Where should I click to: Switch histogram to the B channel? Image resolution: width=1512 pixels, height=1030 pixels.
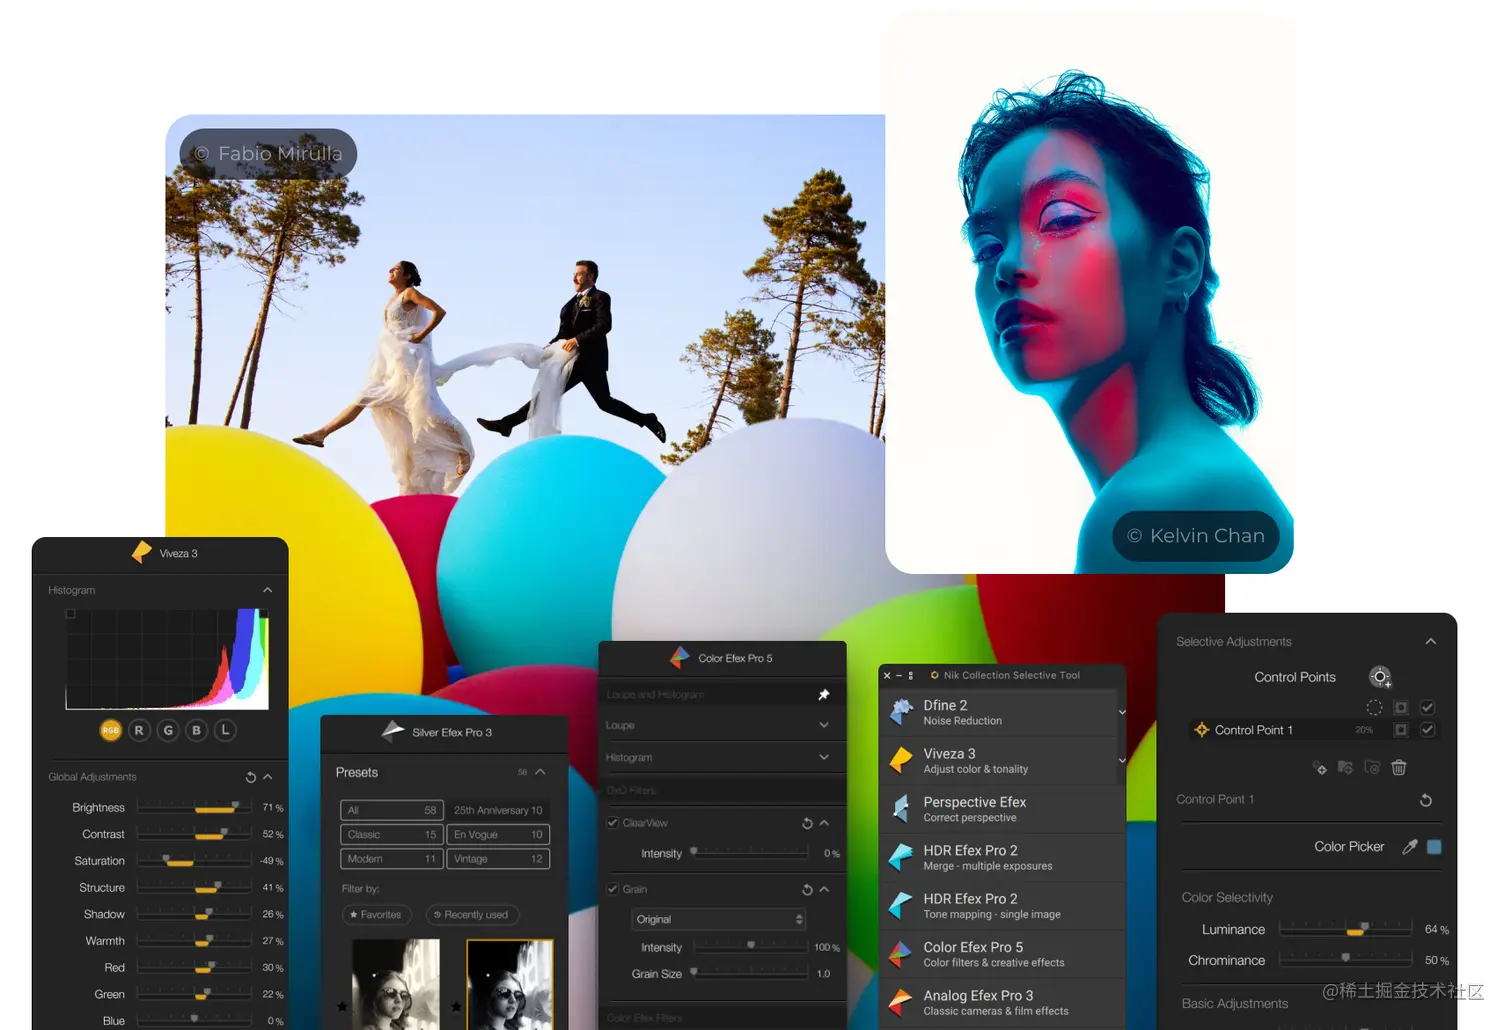pyautogui.click(x=197, y=730)
